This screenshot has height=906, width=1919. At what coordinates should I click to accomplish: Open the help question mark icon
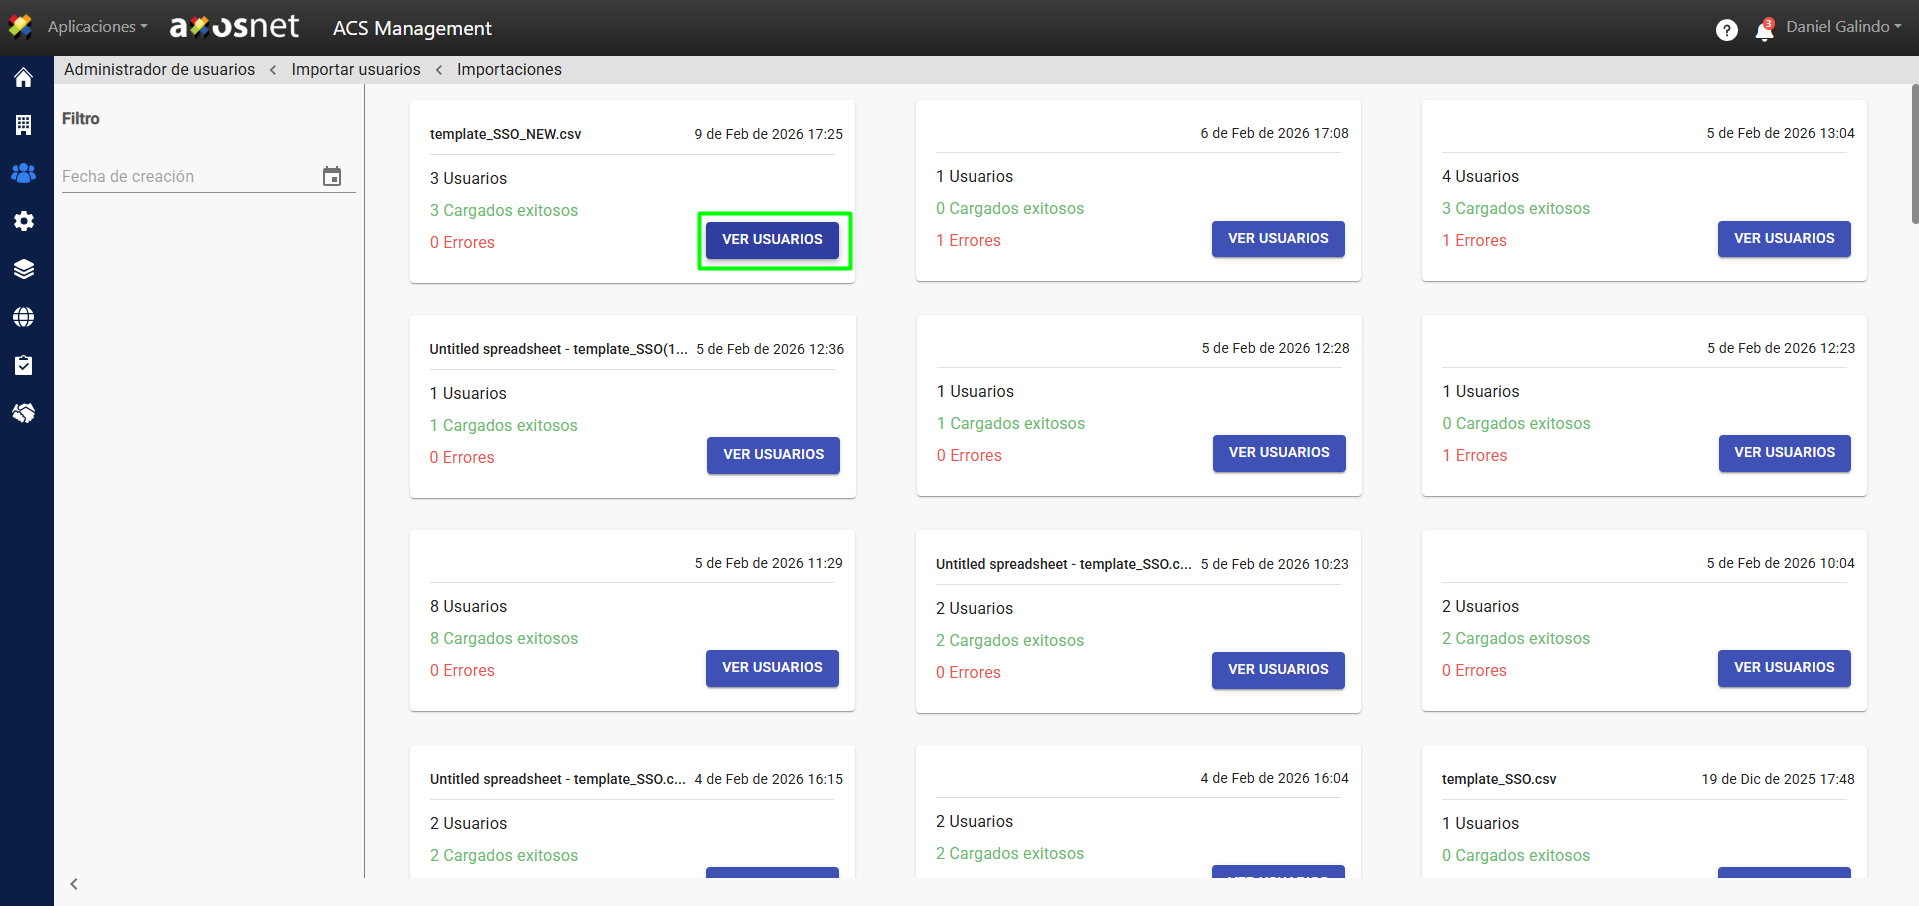[1726, 30]
